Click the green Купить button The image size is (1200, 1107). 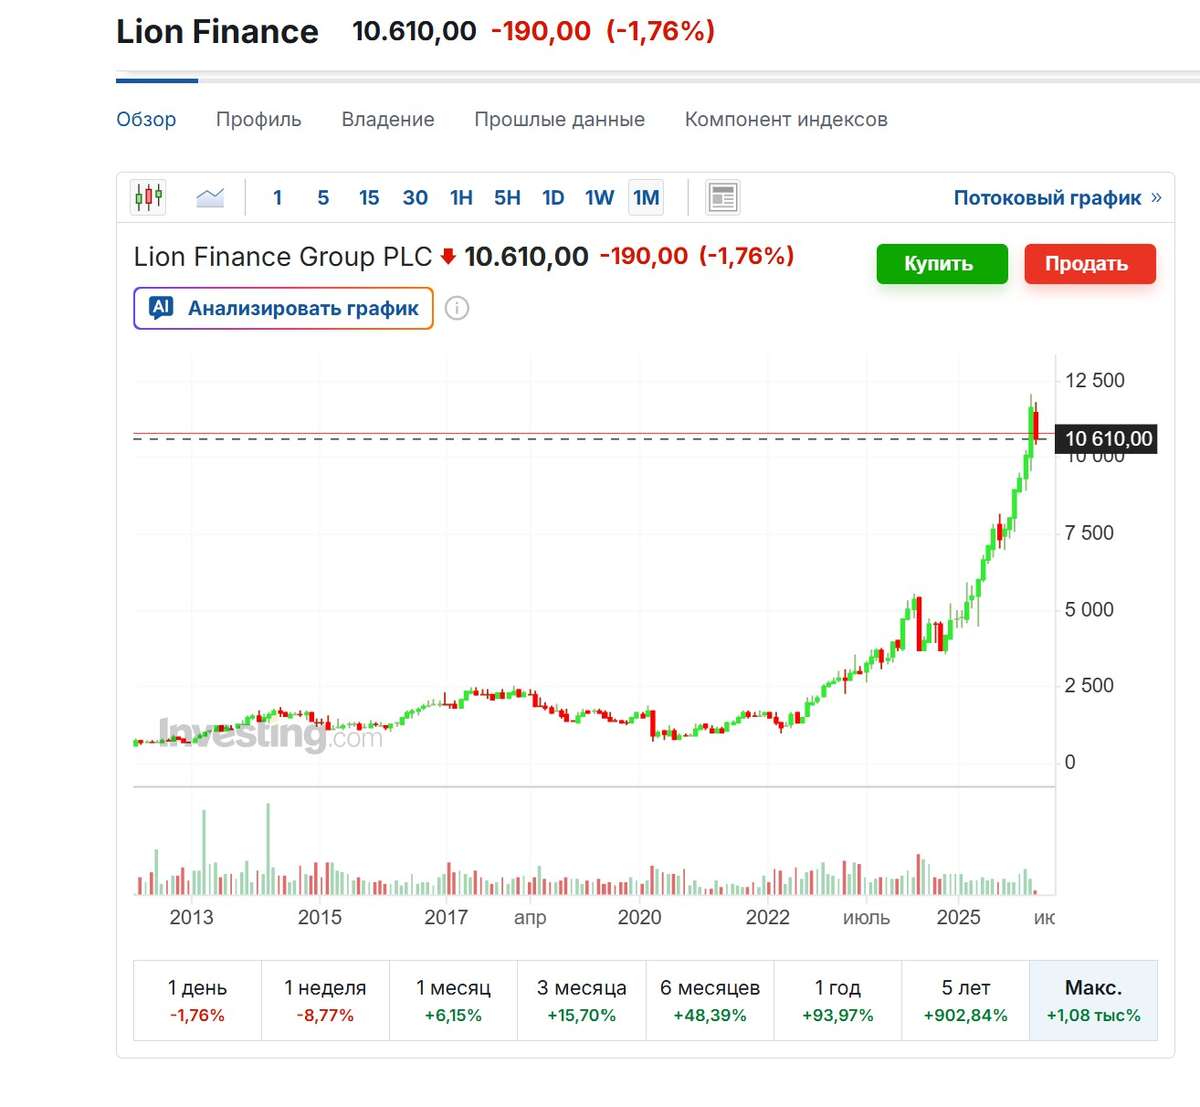942,264
